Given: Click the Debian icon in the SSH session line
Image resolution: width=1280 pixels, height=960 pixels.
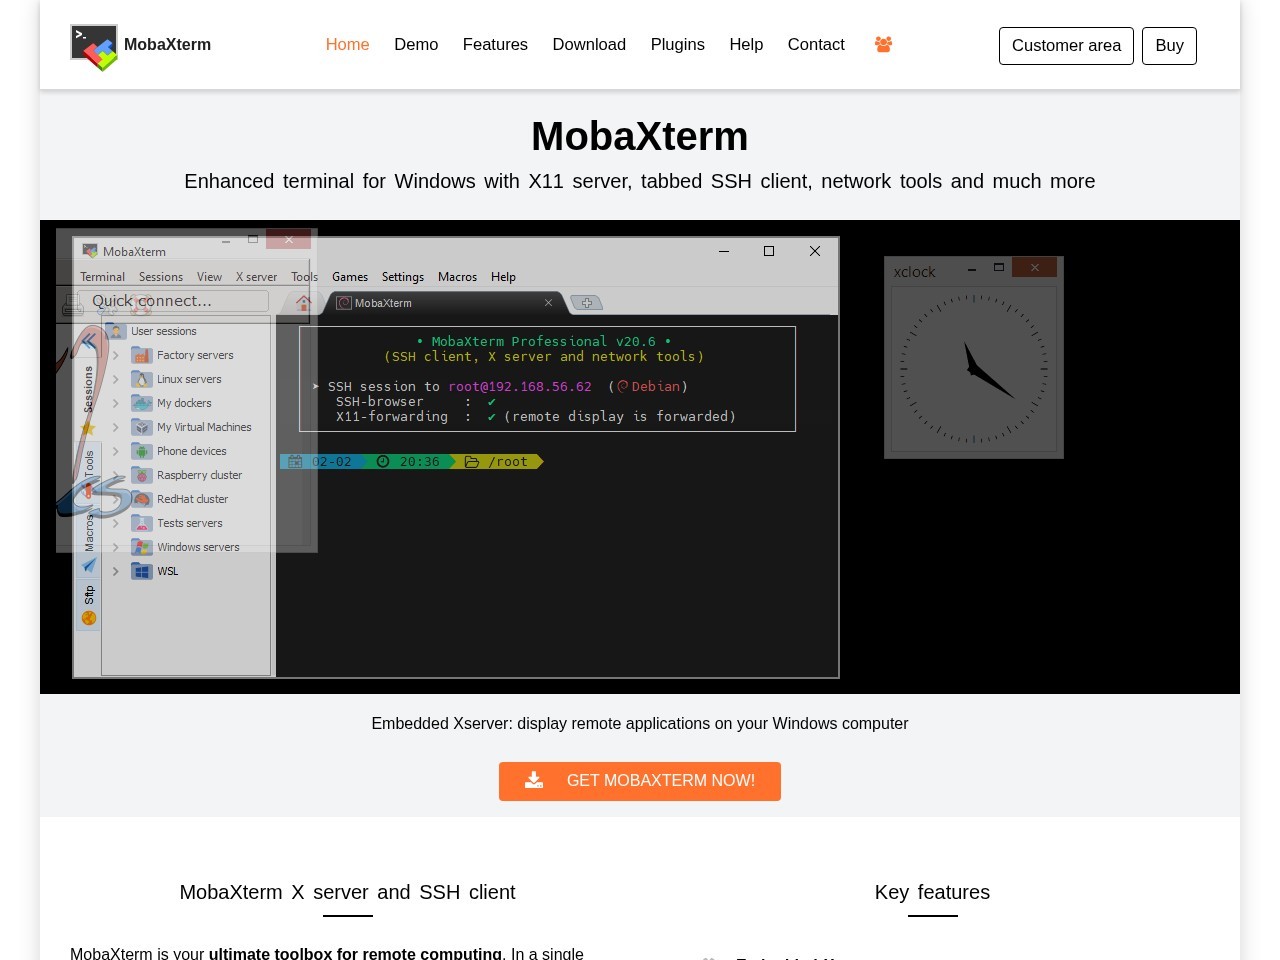Looking at the screenshot, I should pyautogui.click(x=622, y=386).
